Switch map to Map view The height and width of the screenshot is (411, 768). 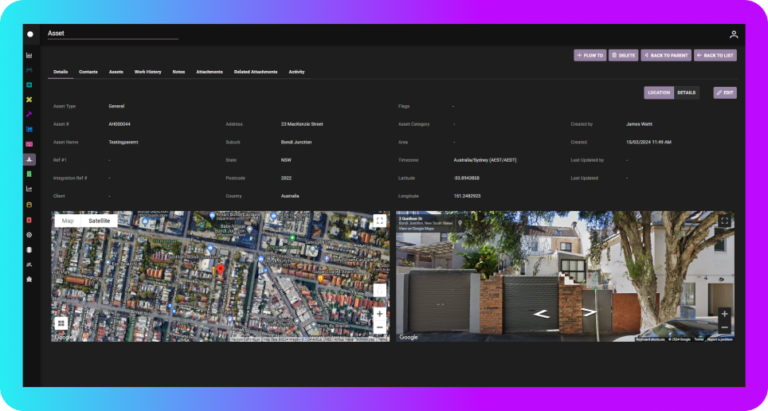point(68,220)
